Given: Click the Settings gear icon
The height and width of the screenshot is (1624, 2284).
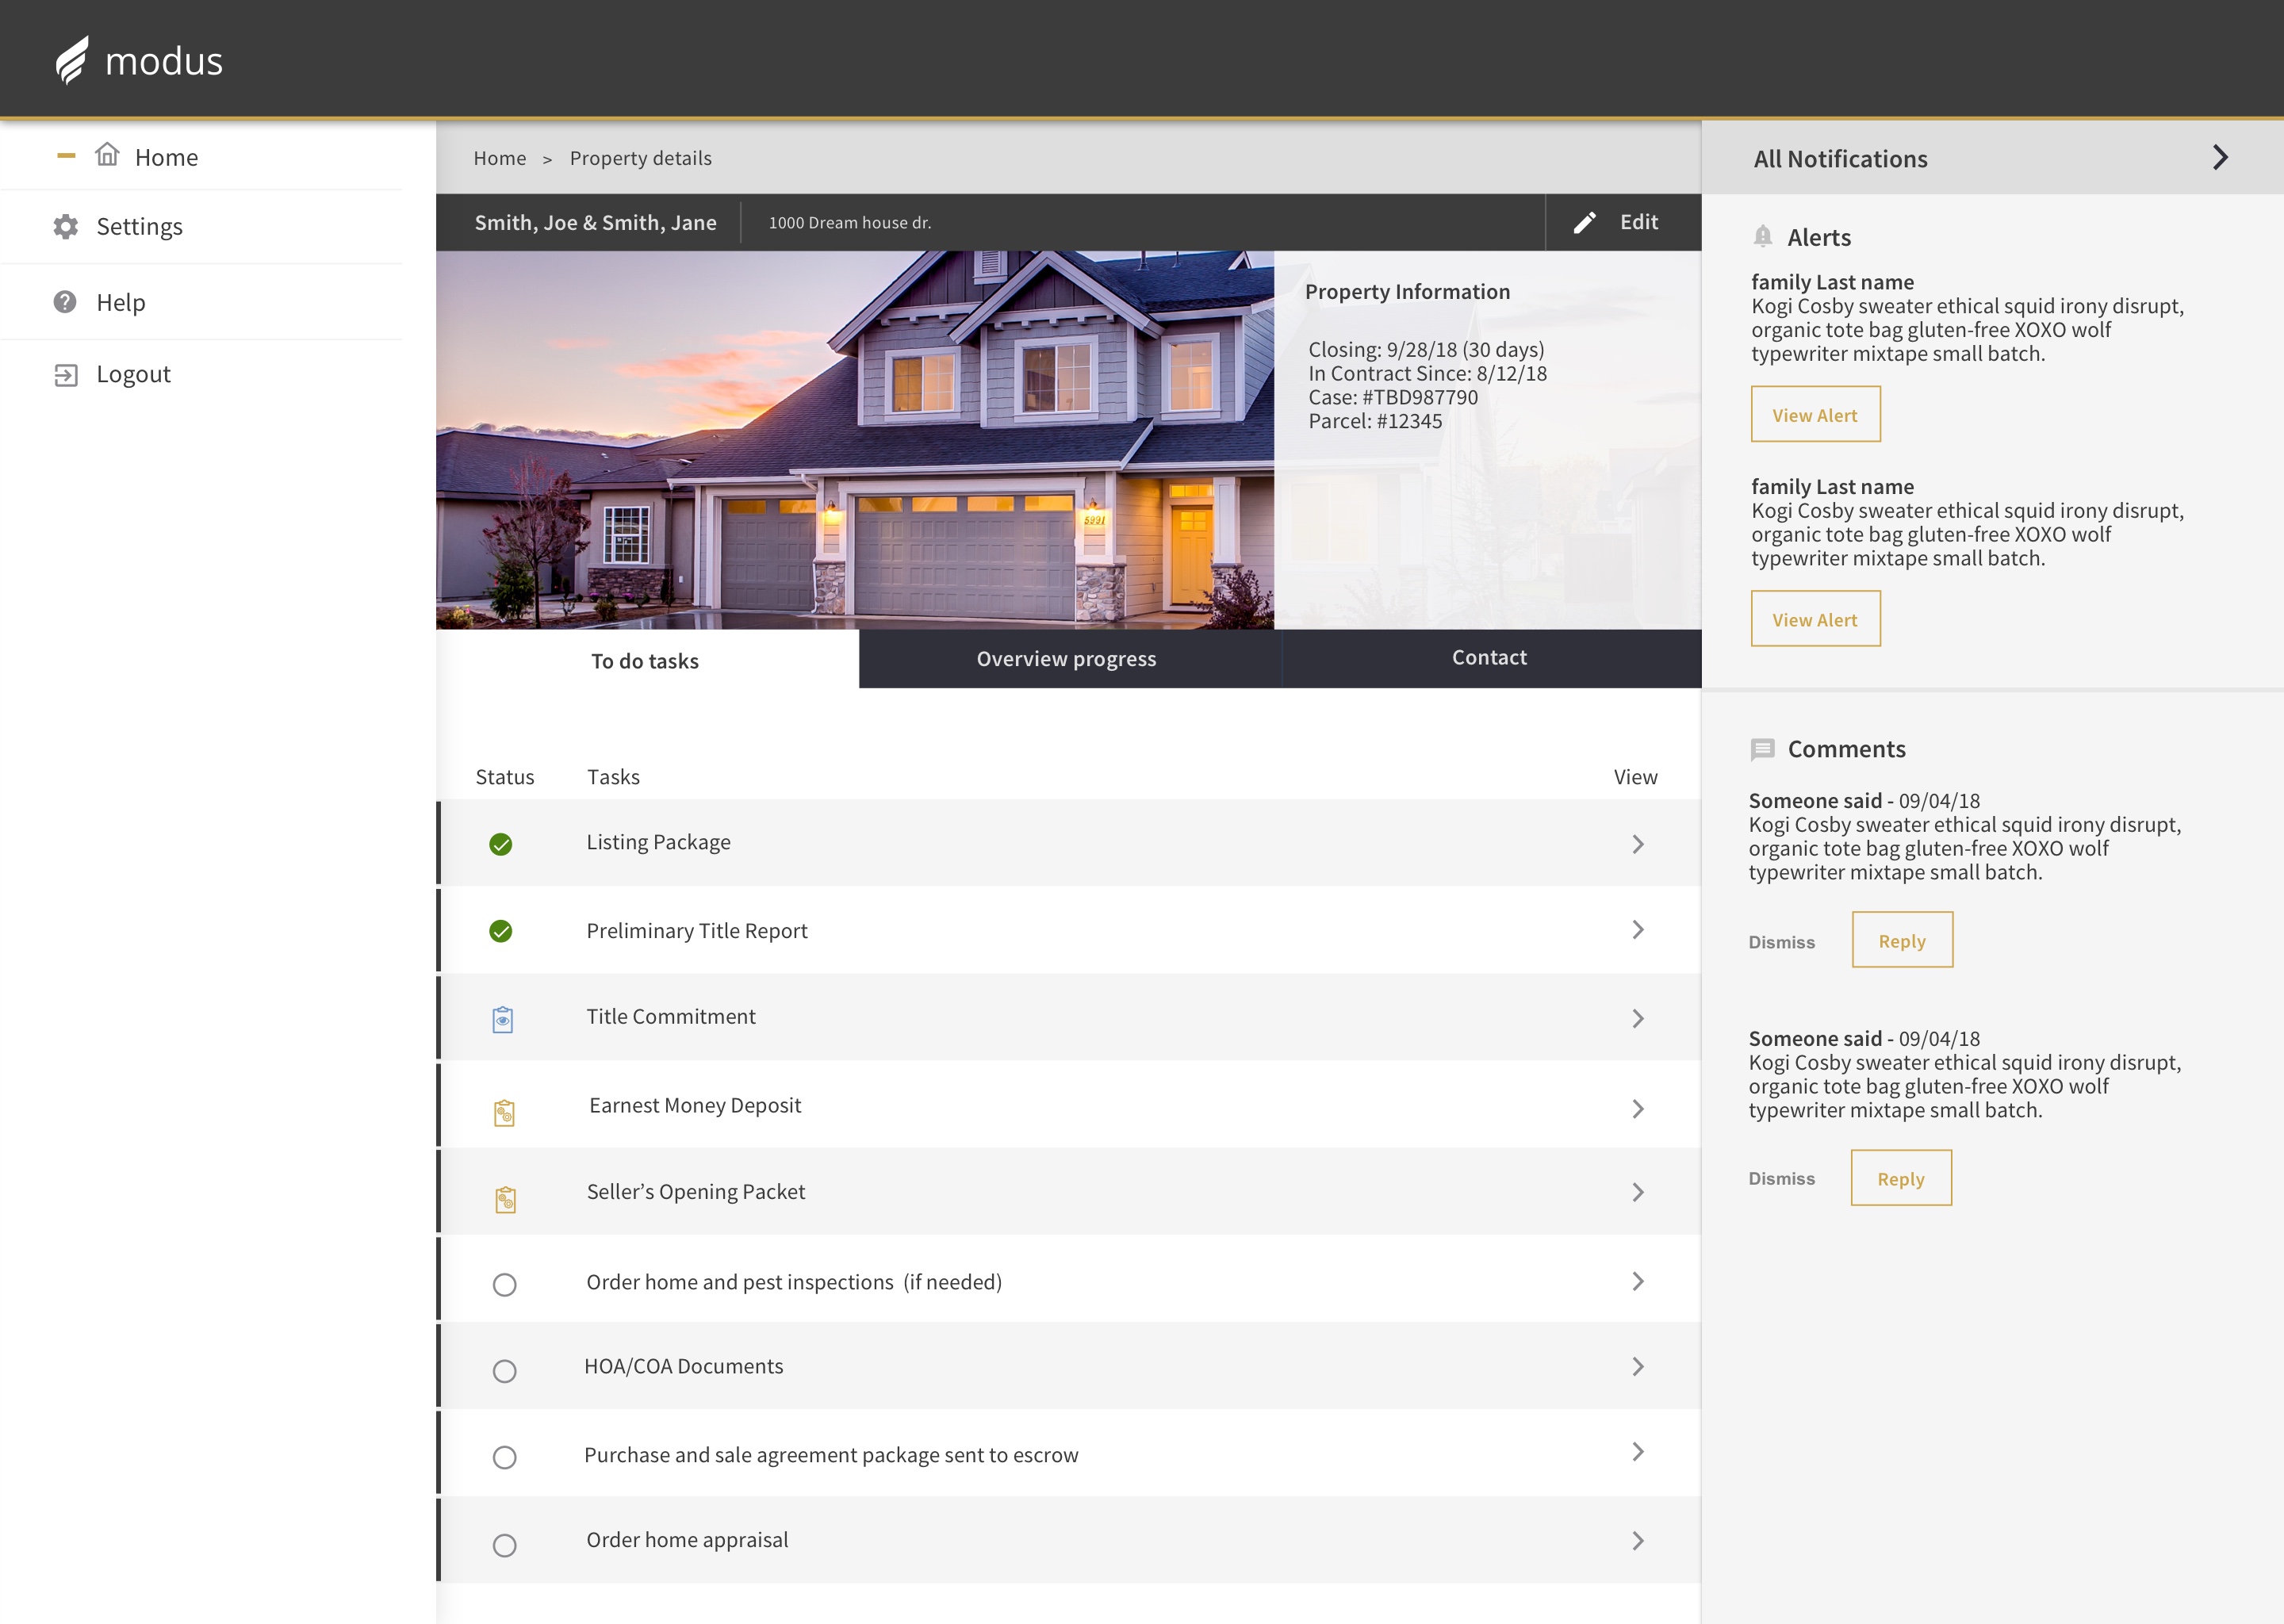Looking at the screenshot, I should coord(66,227).
